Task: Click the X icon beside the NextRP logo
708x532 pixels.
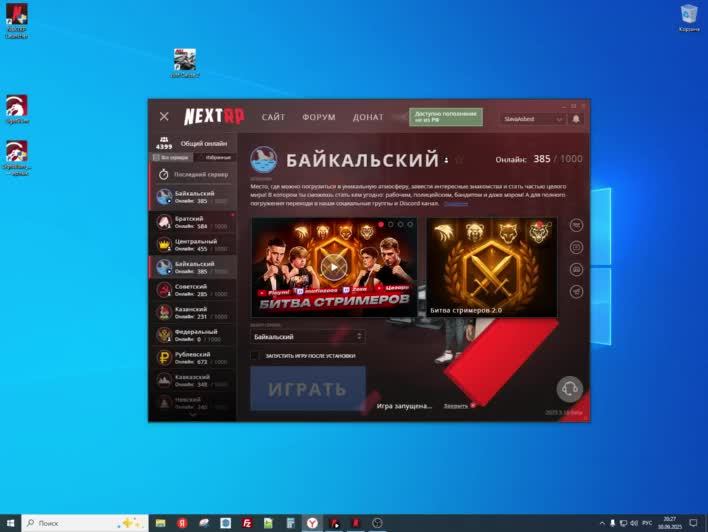Action: (164, 117)
